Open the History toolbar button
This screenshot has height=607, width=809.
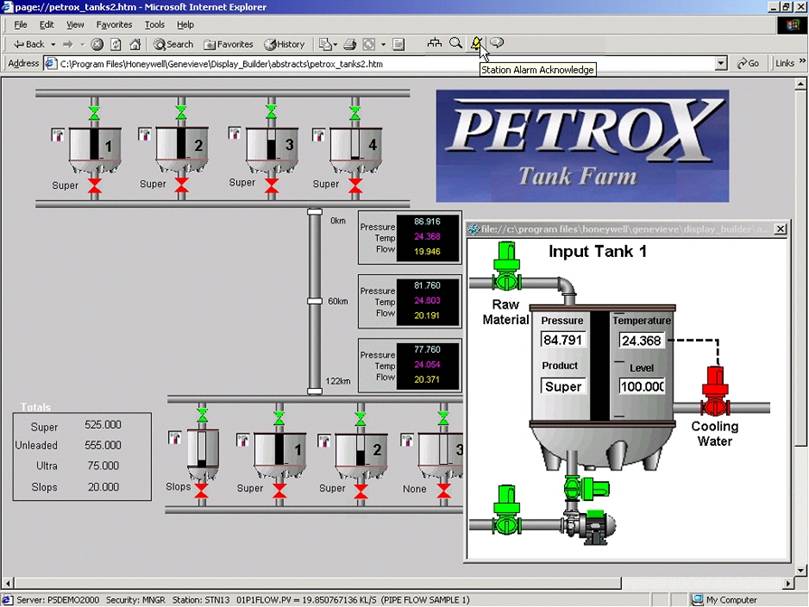[285, 44]
